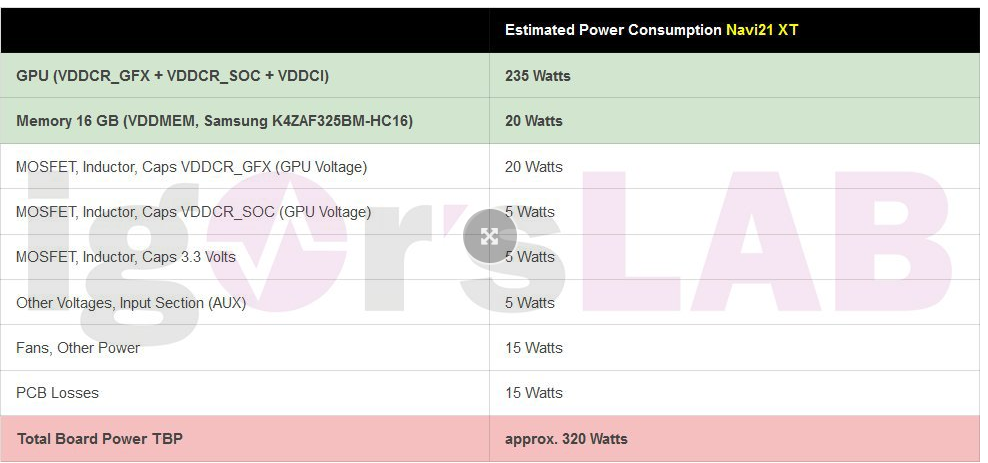The width and height of the screenshot is (988, 463).
Task: Click the Fans, Other Power row label
Action: 78,348
